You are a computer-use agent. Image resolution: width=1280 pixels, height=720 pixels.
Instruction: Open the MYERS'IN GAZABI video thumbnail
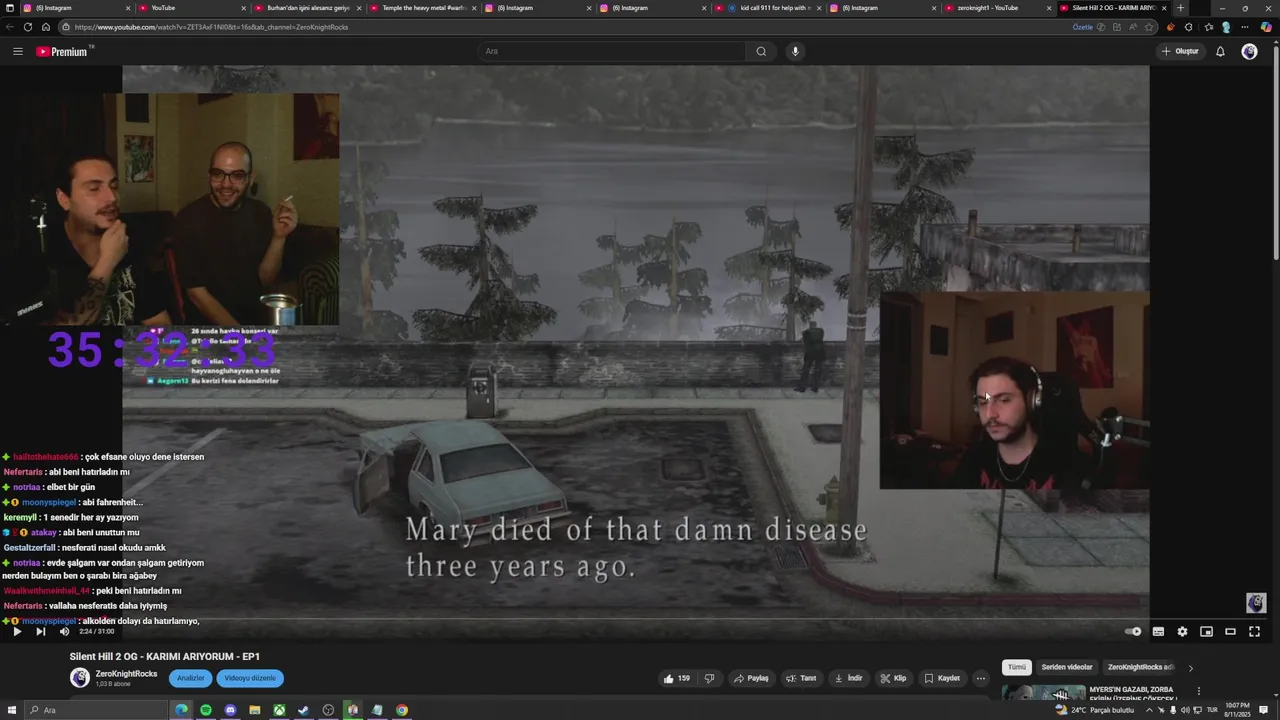pyautogui.click(x=1043, y=692)
